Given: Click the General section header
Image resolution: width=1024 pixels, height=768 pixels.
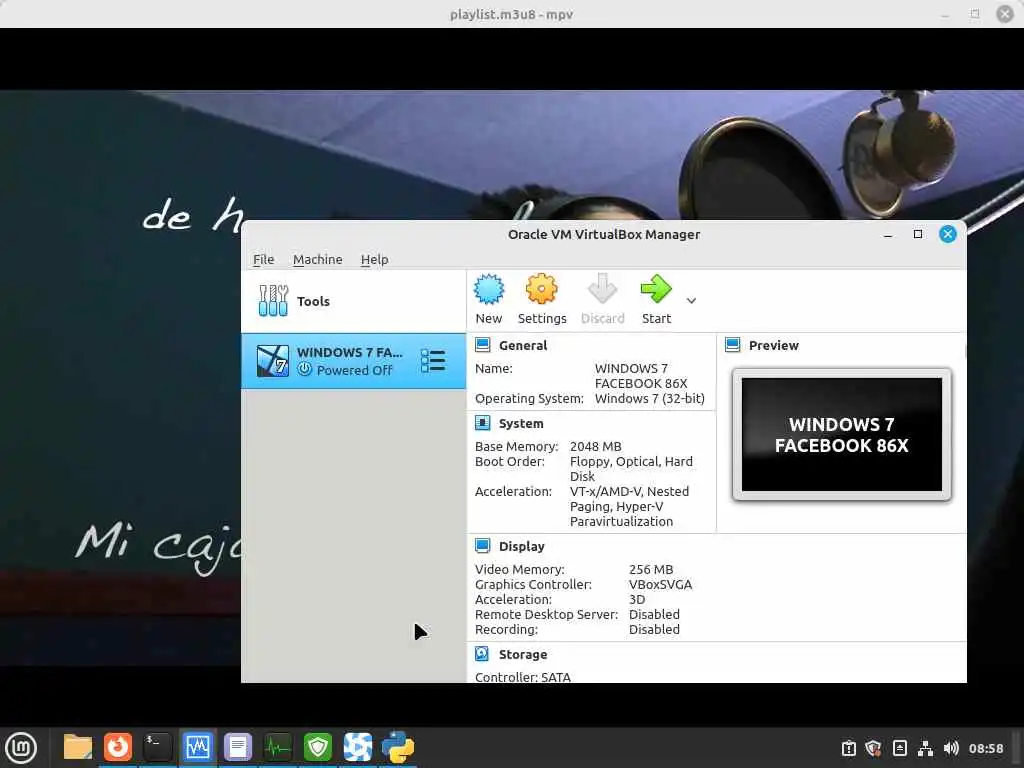Looking at the screenshot, I should pyautogui.click(x=522, y=345).
